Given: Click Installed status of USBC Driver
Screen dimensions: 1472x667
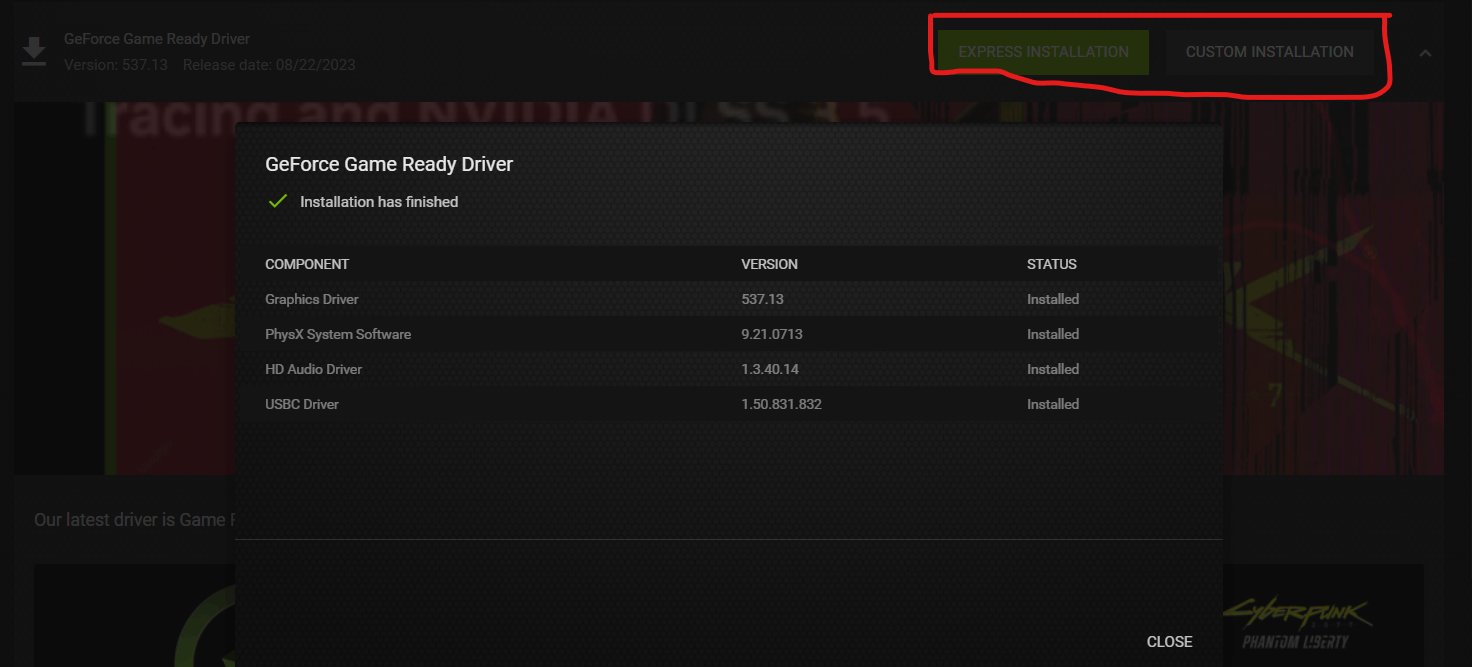Looking at the screenshot, I should 1053,404.
